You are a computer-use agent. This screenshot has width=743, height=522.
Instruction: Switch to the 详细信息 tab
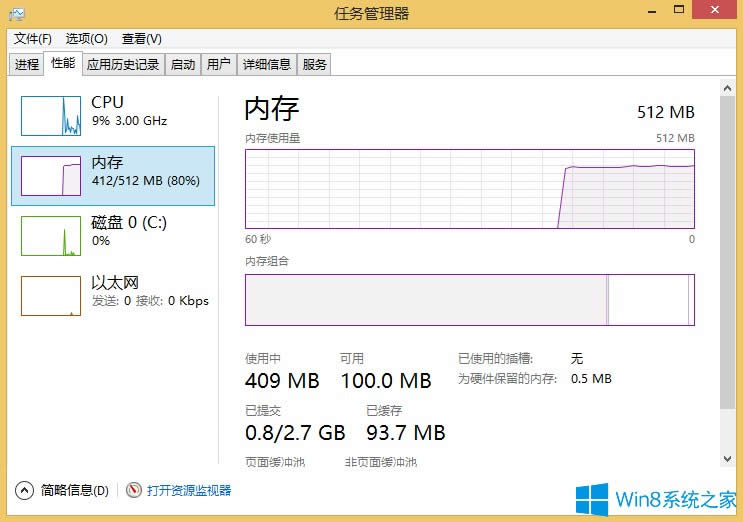click(x=267, y=65)
